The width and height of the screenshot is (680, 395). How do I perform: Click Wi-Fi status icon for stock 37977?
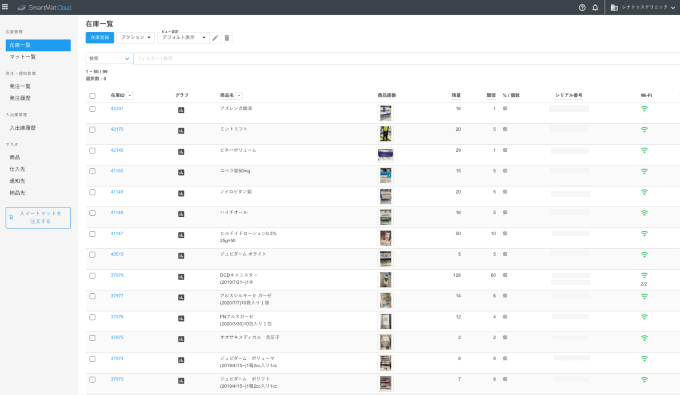click(x=644, y=296)
